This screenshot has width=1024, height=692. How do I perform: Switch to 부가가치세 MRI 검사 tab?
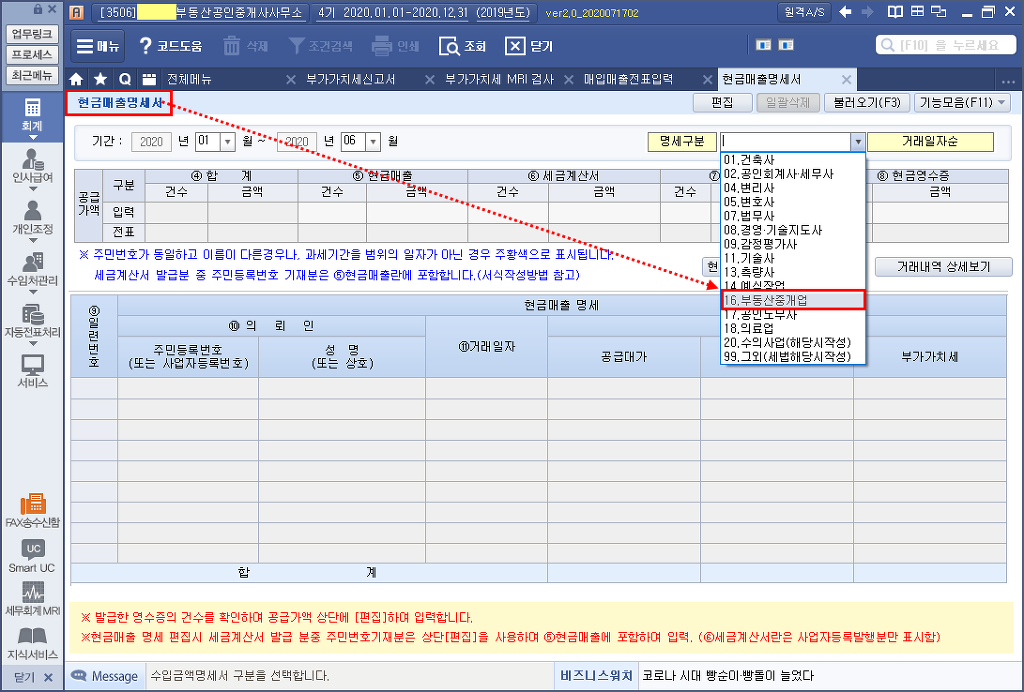click(x=499, y=80)
